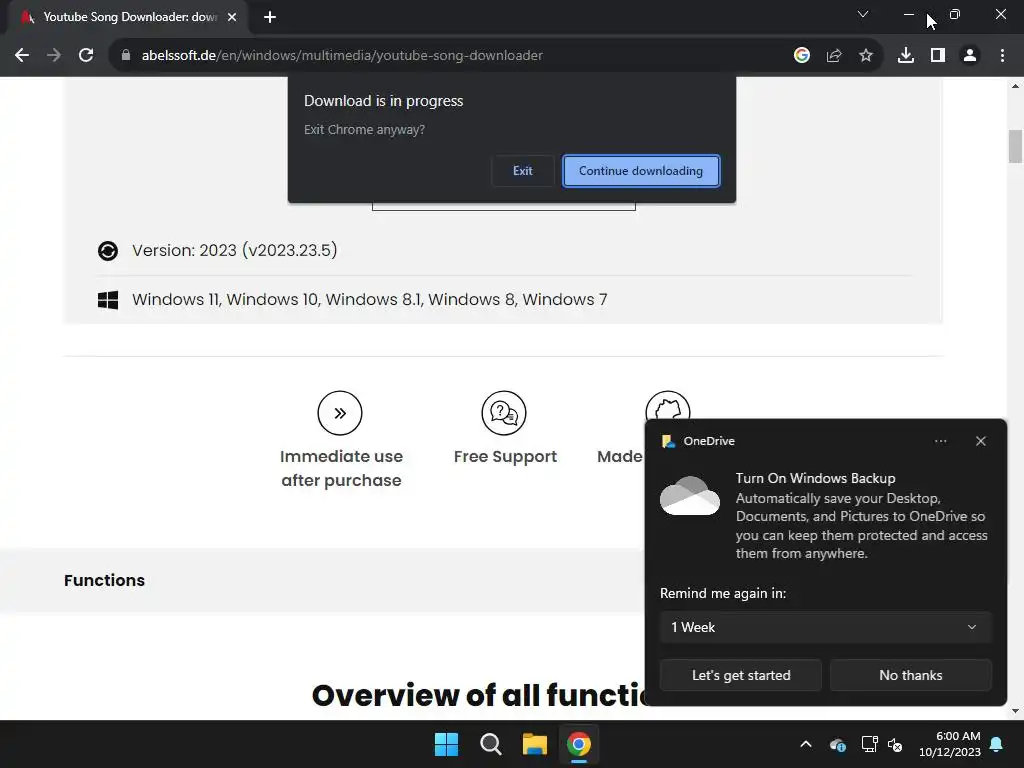Click Continue downloading button
Viewport: 1024px width, 768px height.
pos(641,170)
